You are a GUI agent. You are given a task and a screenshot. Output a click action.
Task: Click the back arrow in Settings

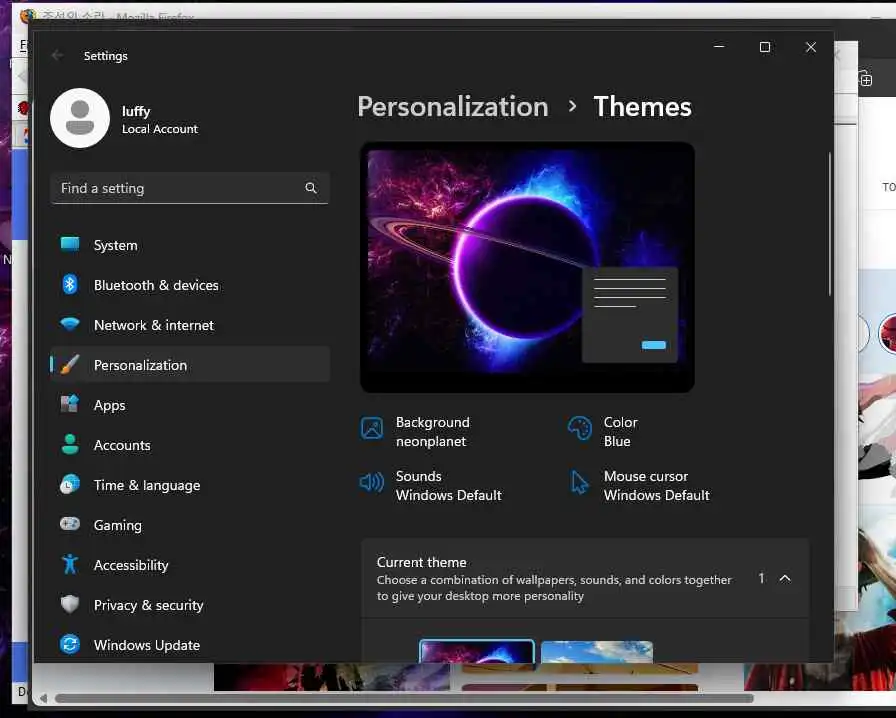tap(57, 55)
